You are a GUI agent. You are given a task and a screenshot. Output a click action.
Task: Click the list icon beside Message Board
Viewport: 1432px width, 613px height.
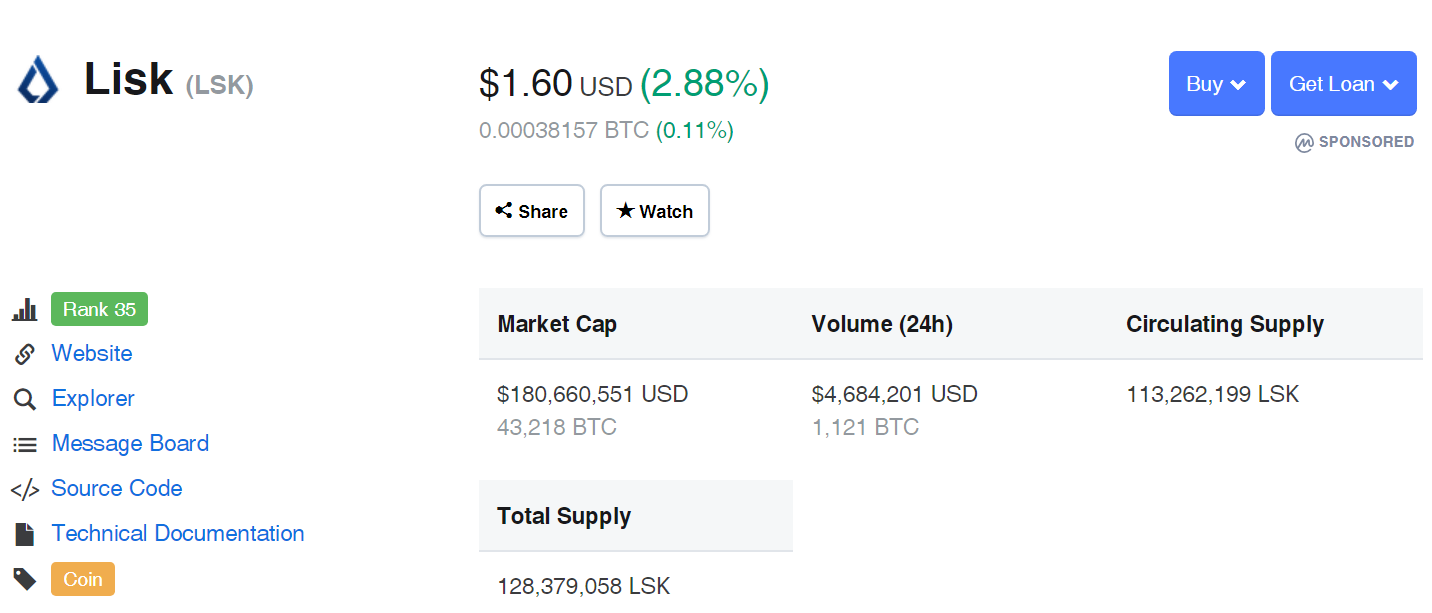(25, 444)
